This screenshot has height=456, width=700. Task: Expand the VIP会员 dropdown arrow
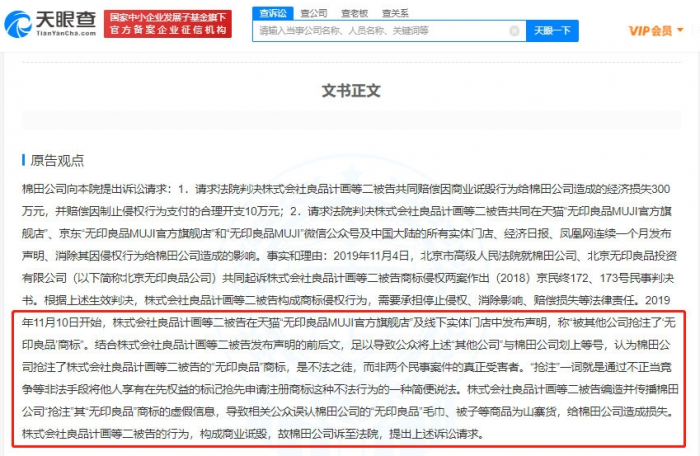click(680, 30)
